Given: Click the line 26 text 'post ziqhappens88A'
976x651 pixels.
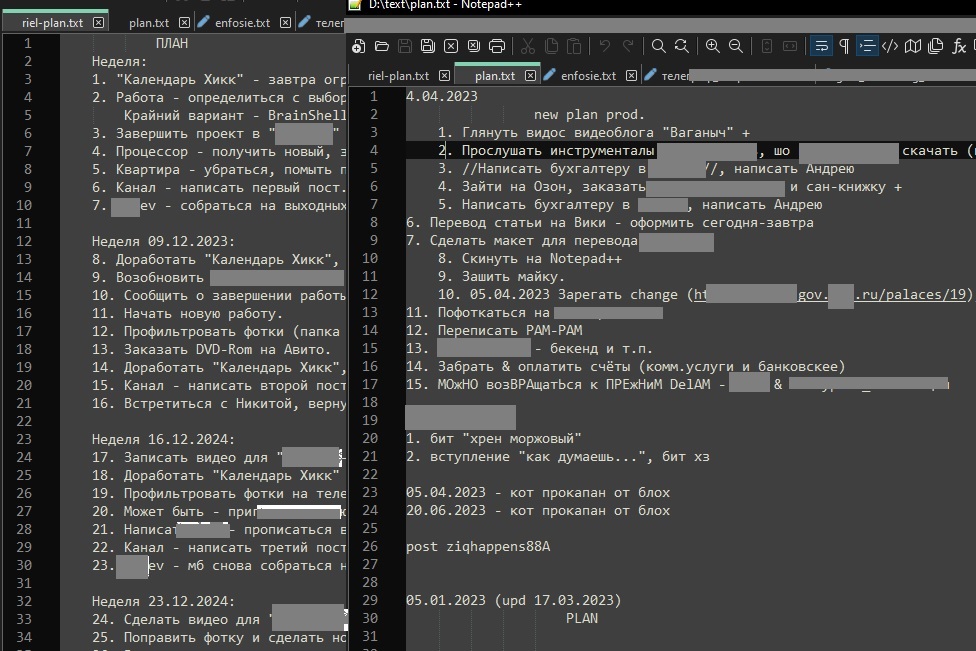Looking at the screenshot, I should coord(478,546).
